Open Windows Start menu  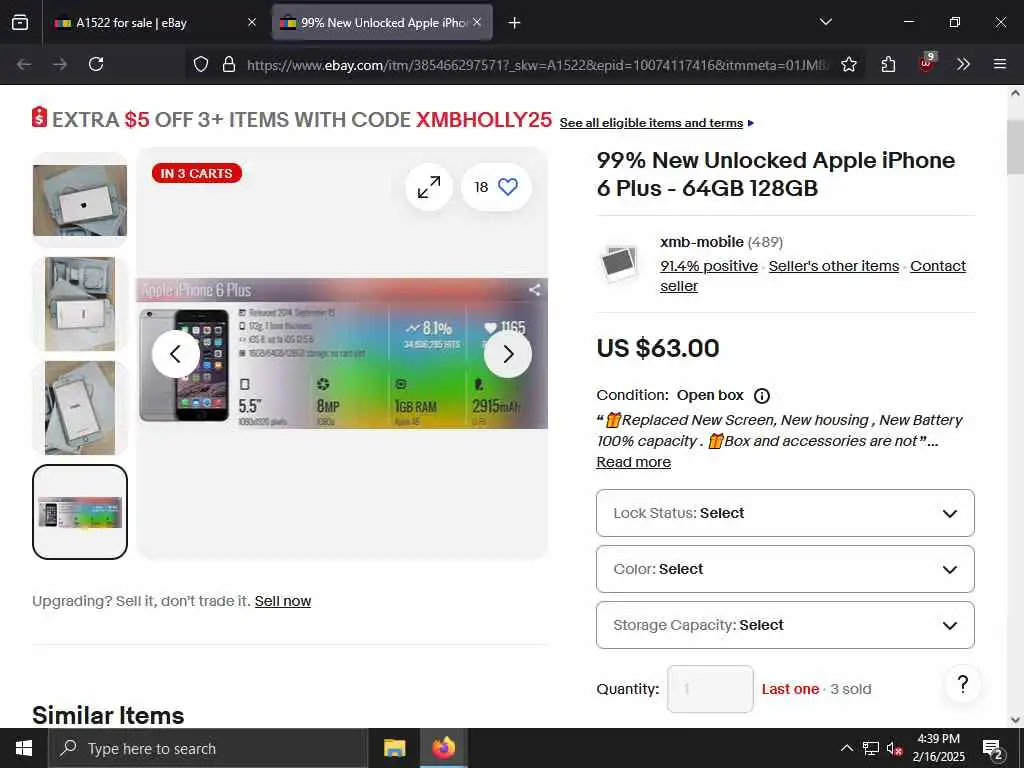(24, 748)
